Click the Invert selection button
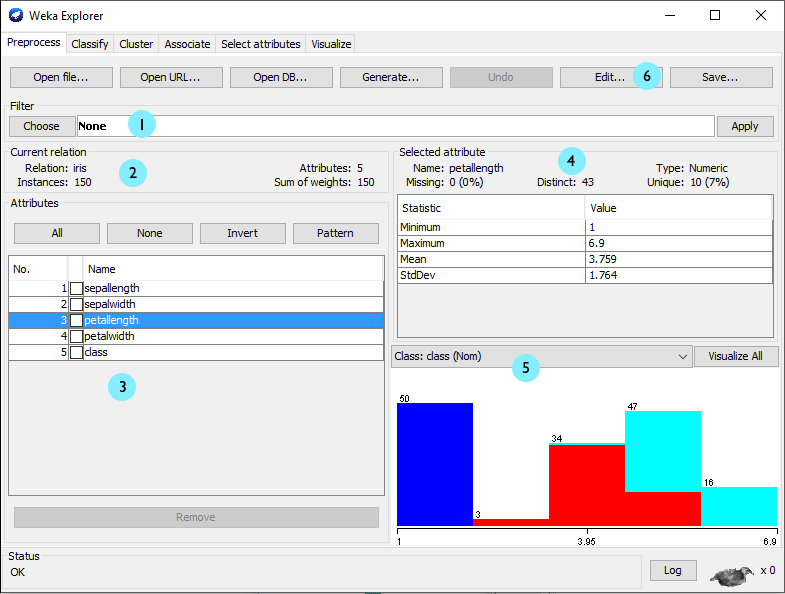The width and height of the screenshot is (785, 594). pos(242,233)
